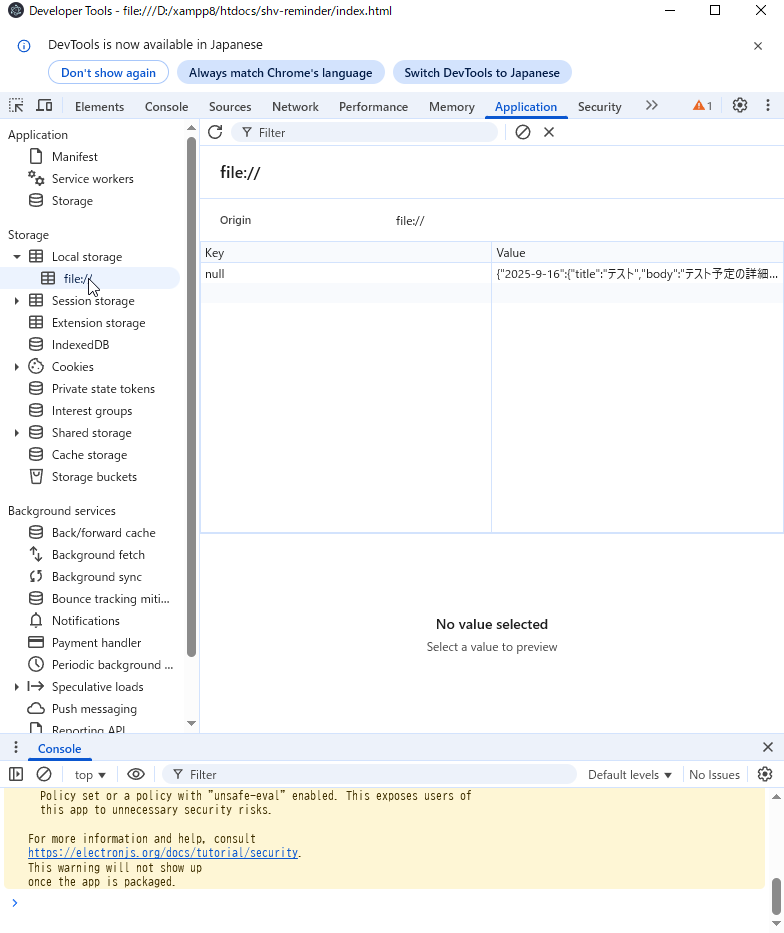Click the clear console icon

[x=44, y=774]
